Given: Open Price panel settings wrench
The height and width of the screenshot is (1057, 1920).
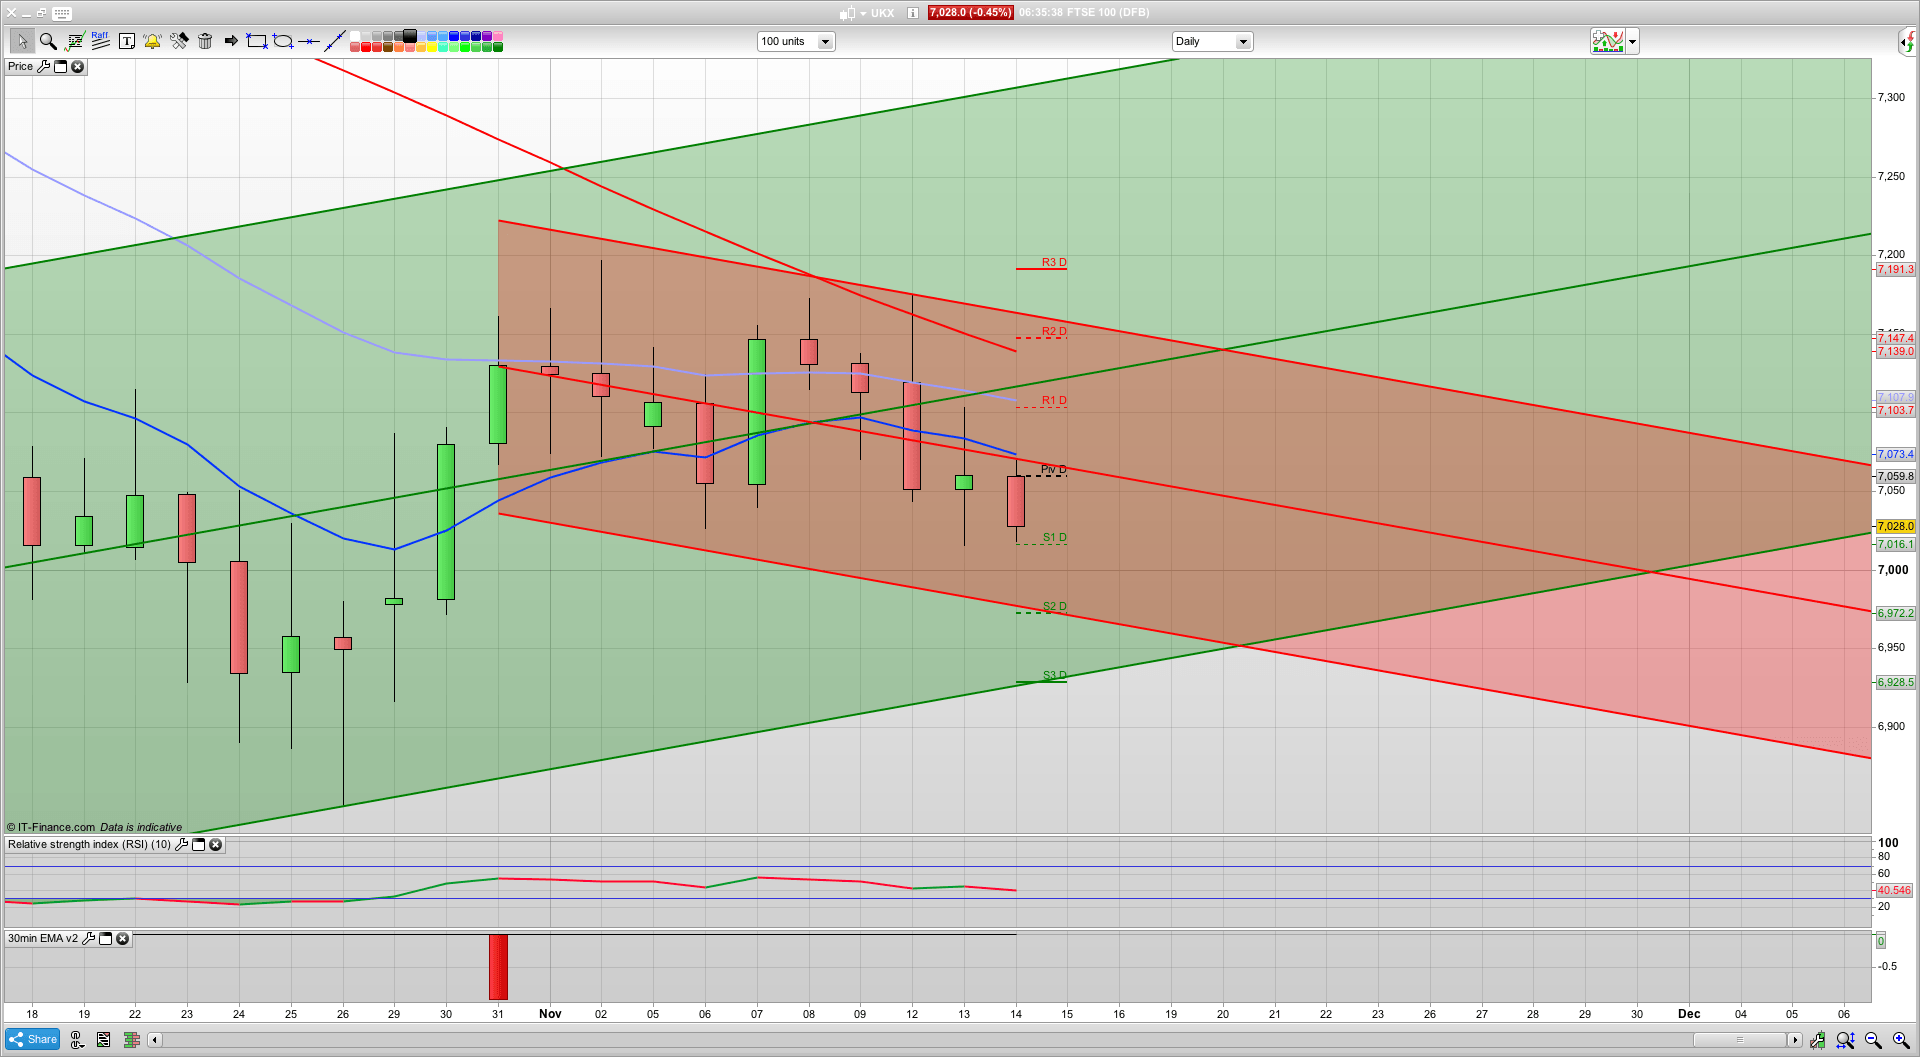Looking at the screenshot, I should (43, 67).
